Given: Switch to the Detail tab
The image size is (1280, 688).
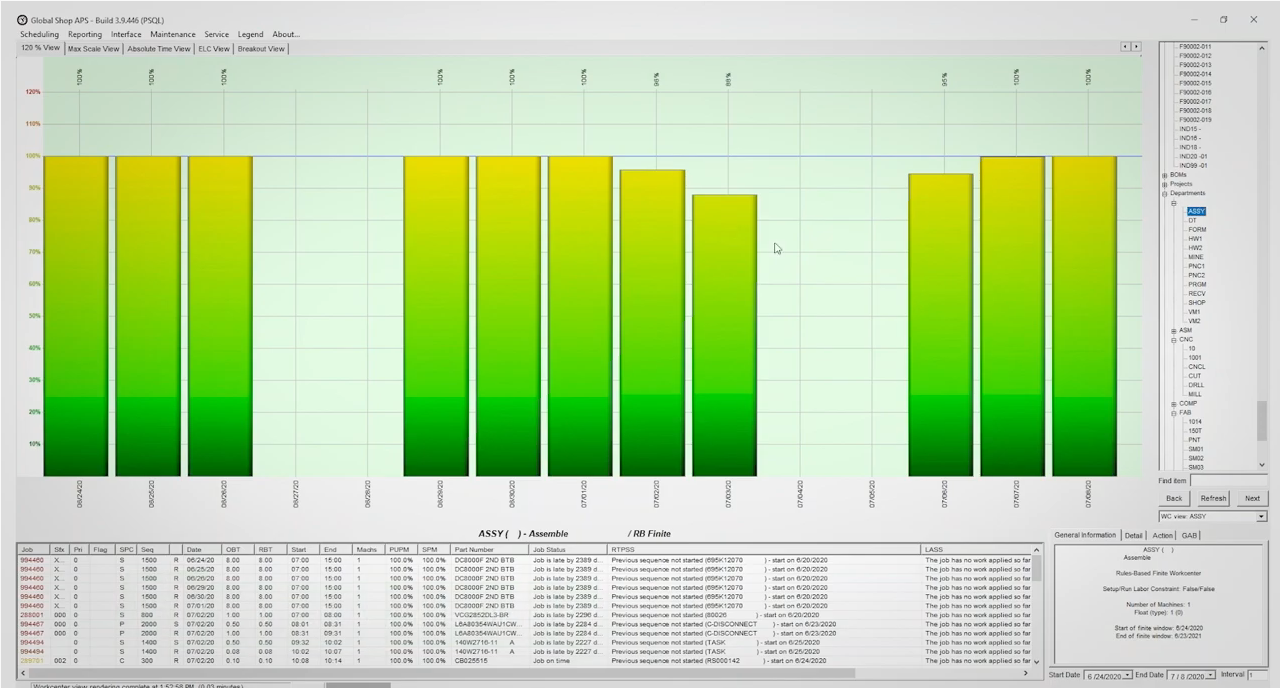Looking at the screenshot, I should coord(1133,535).
